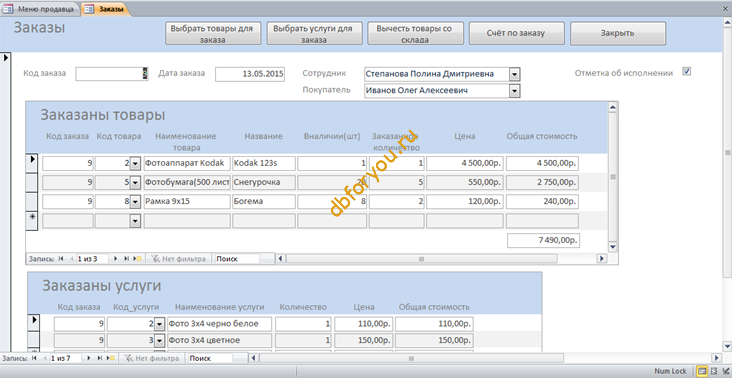
Task: Go to previous record in bottom main navigator
Action: 44,358
